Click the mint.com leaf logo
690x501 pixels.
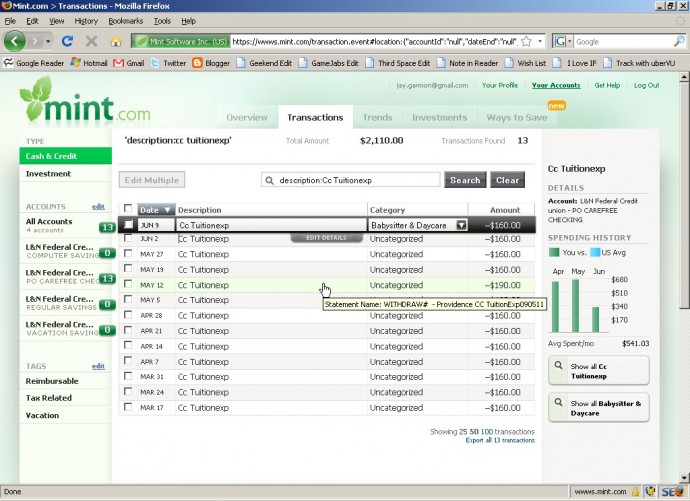pos(84,99)
